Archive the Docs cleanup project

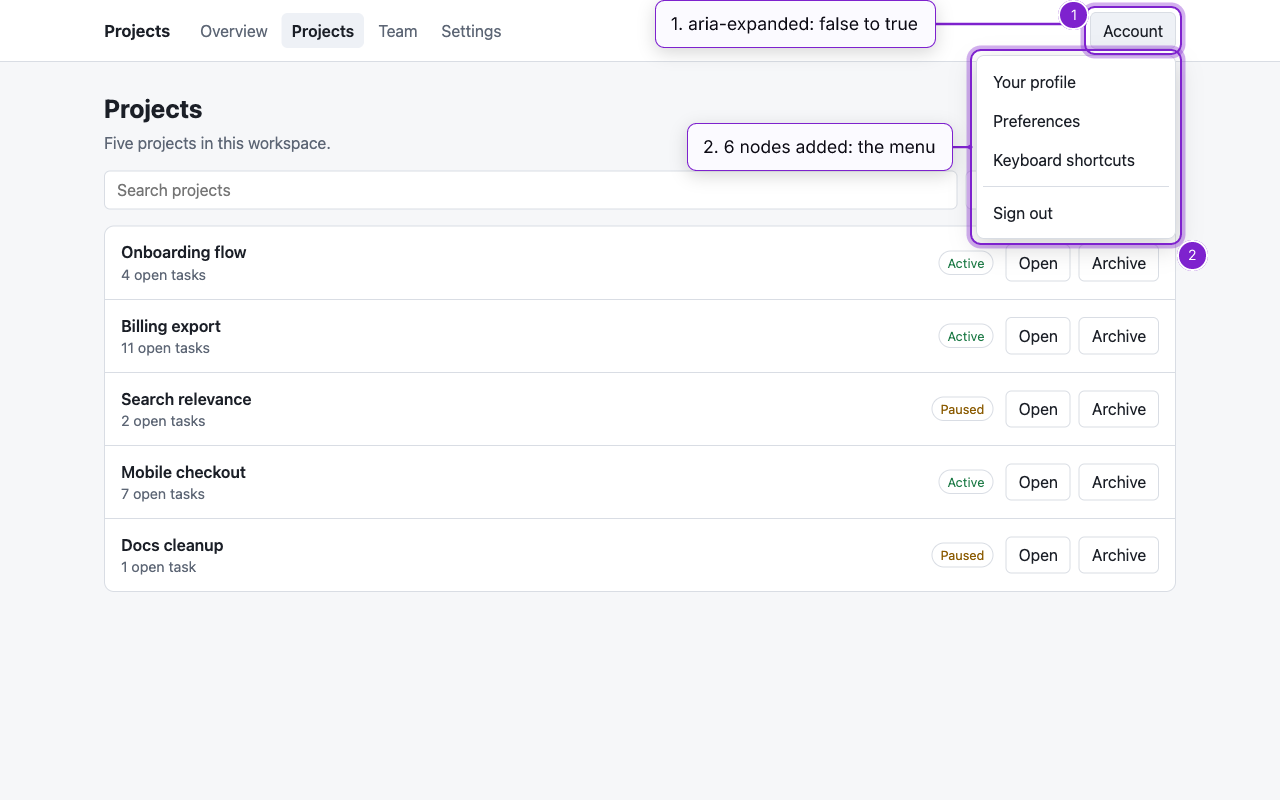click(1119, 555)
